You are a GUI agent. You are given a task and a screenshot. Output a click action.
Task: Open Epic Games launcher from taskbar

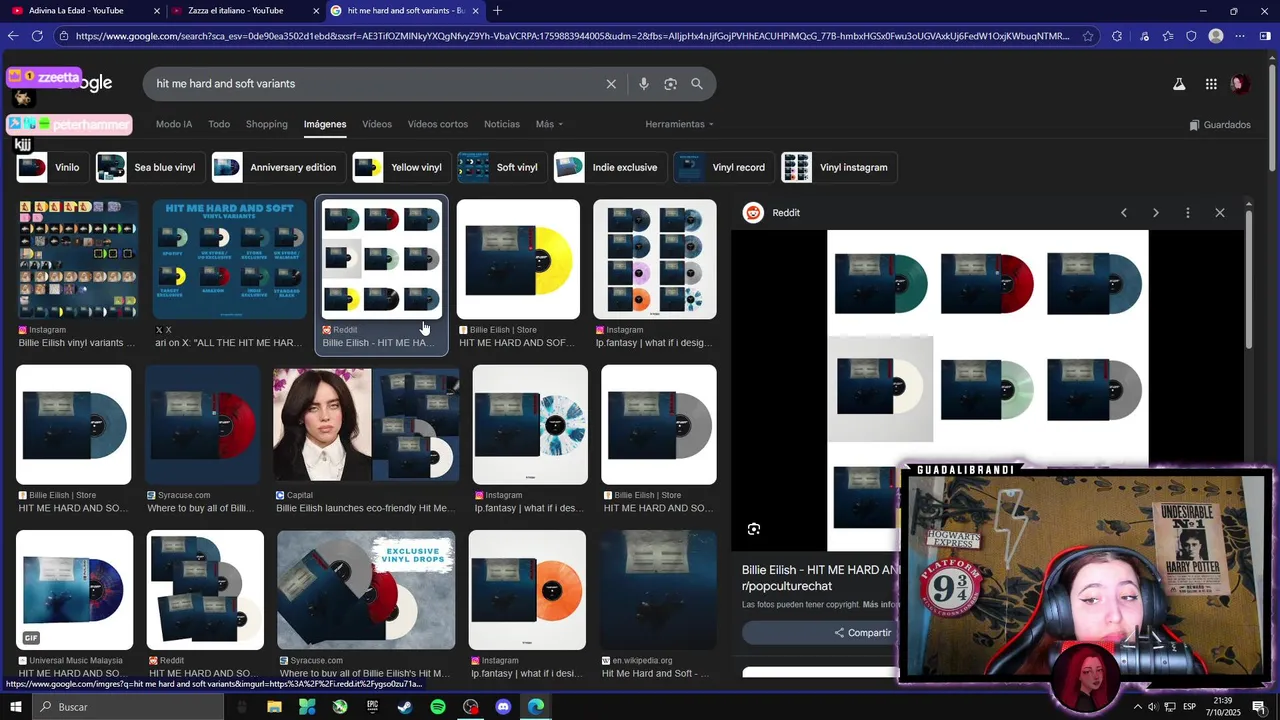tap(373, 707)
